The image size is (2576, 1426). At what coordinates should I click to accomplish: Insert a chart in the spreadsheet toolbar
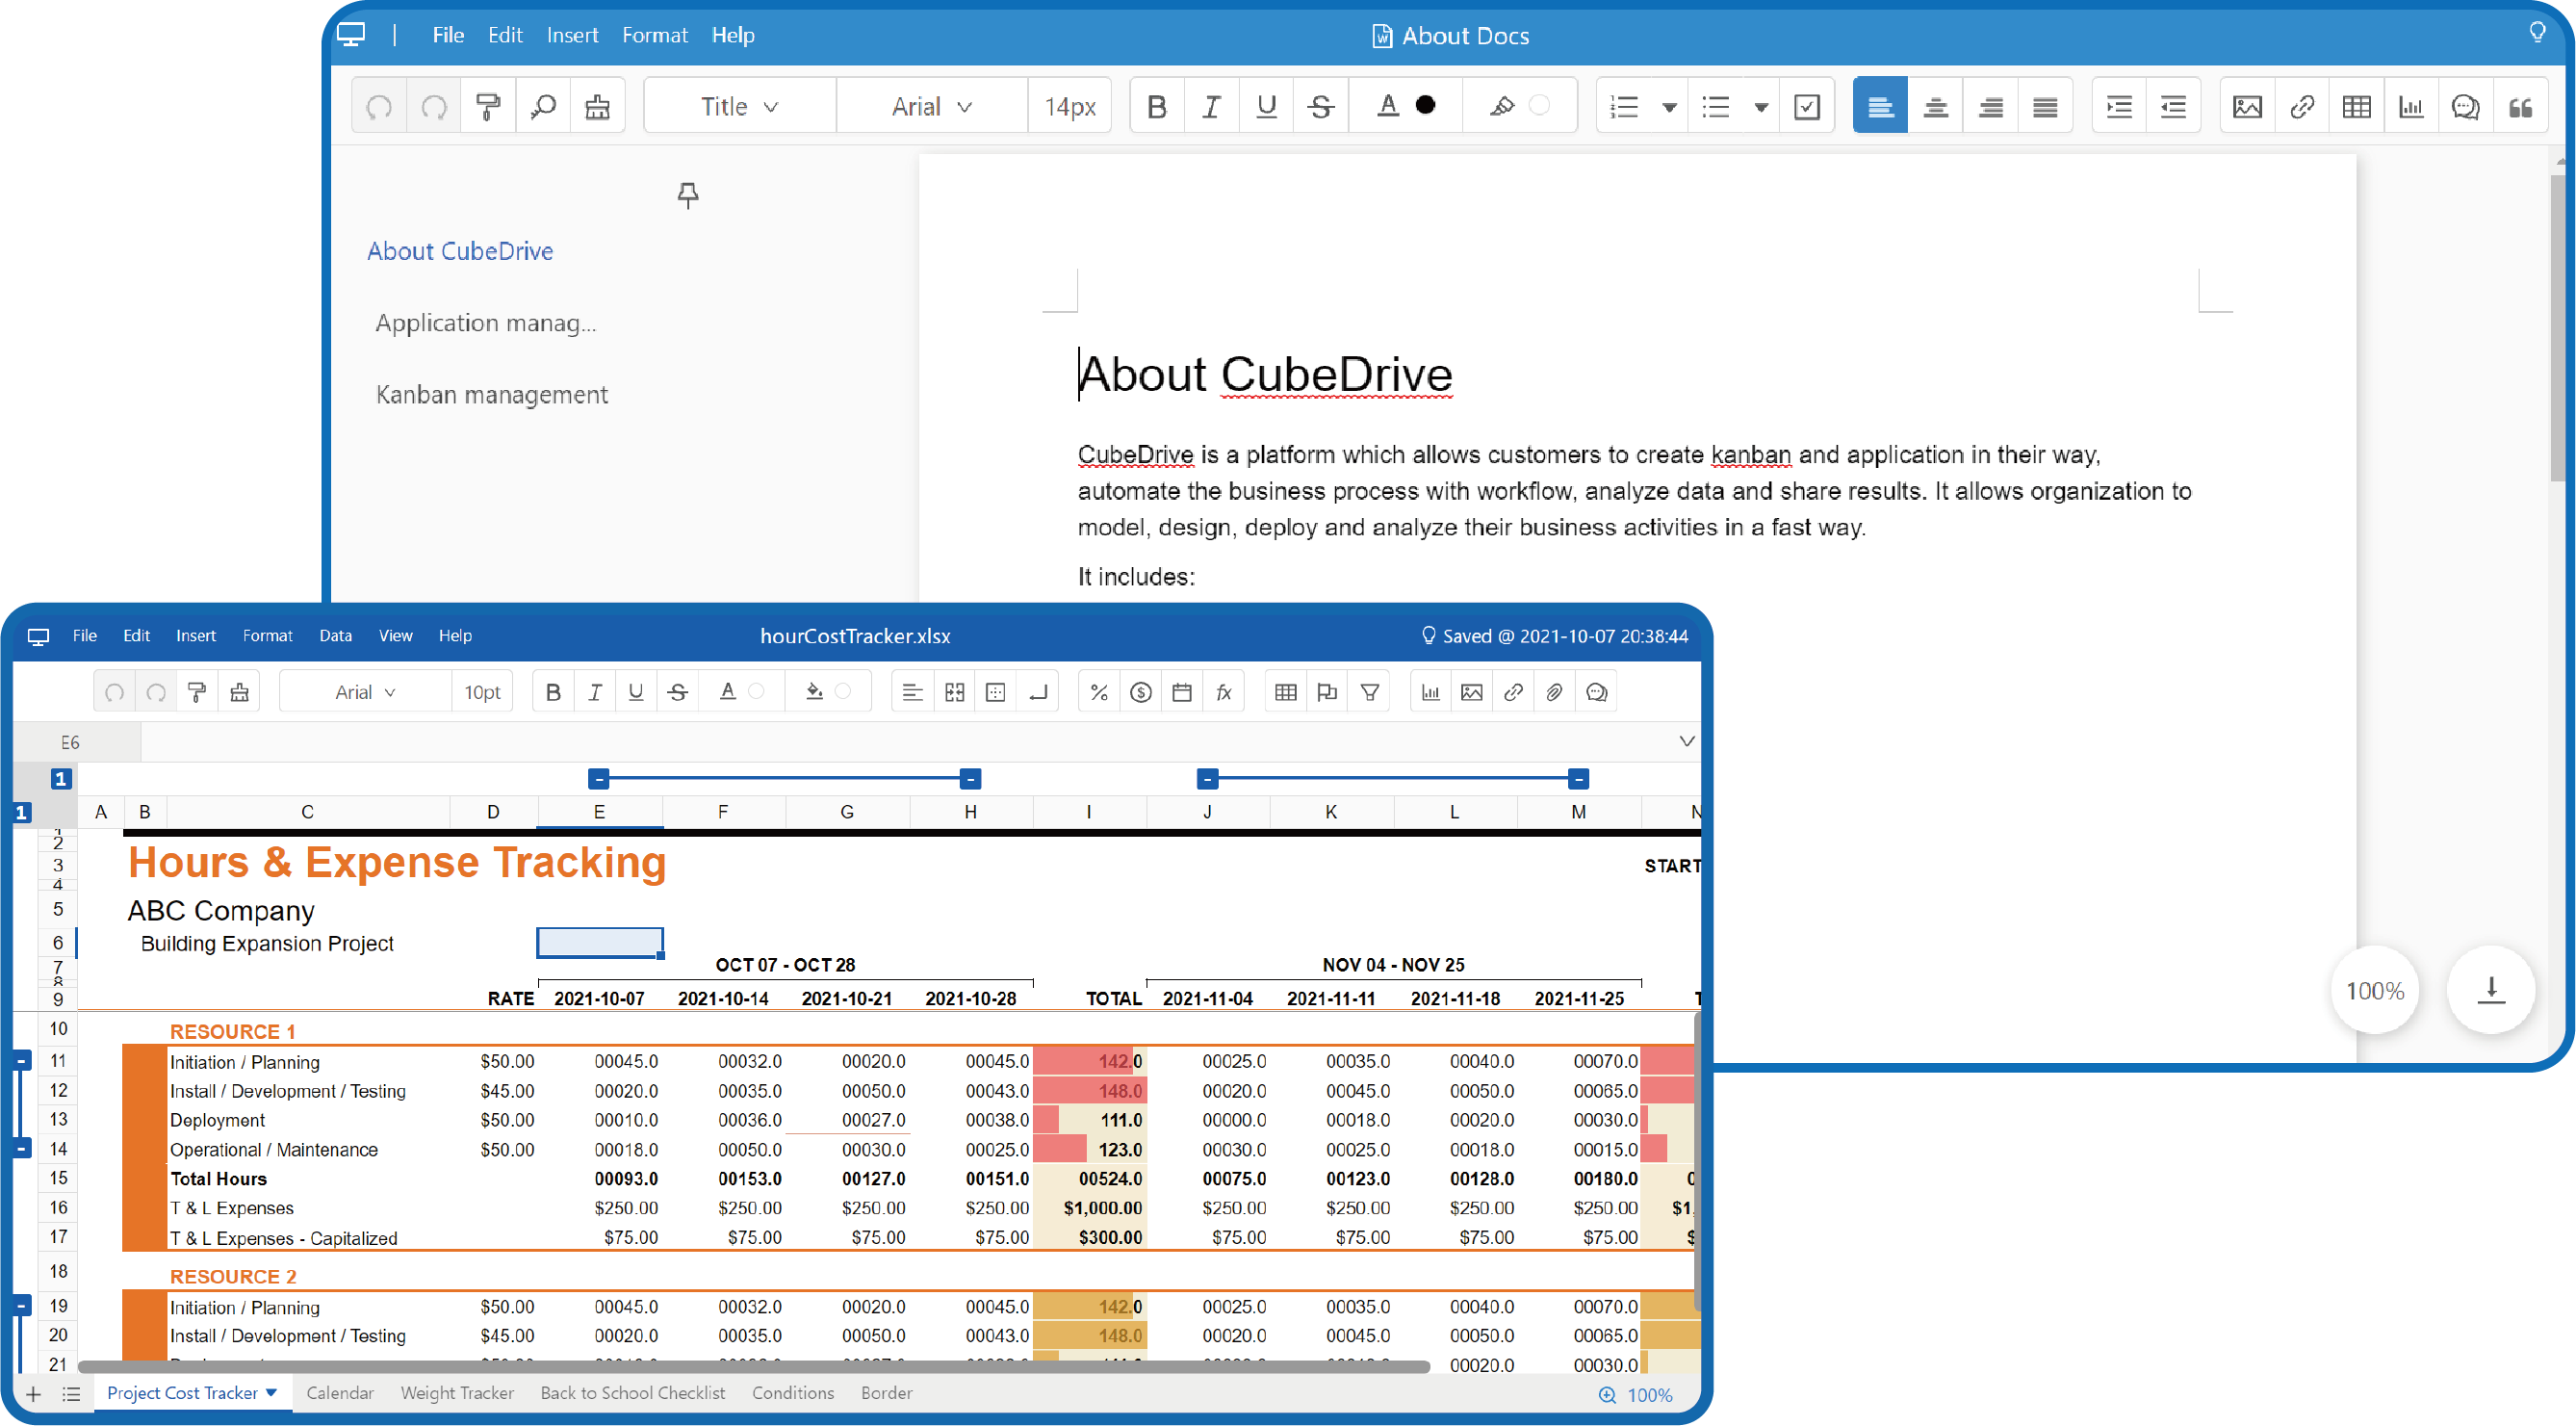1431,692
